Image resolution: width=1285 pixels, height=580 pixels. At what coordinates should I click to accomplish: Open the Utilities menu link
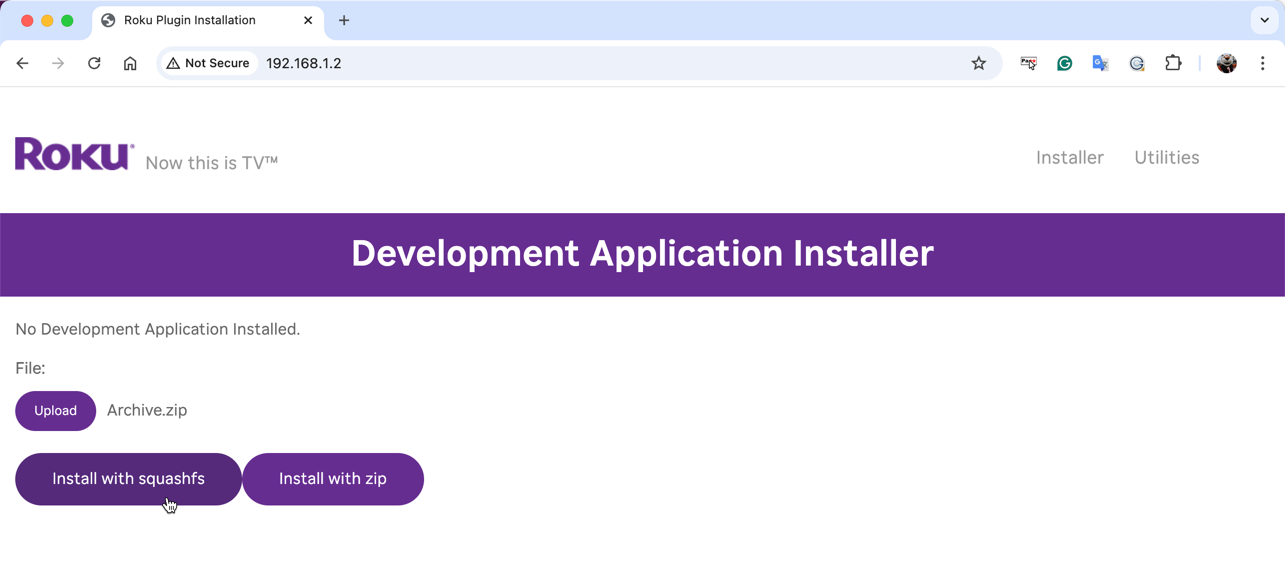pos(1167,157)
